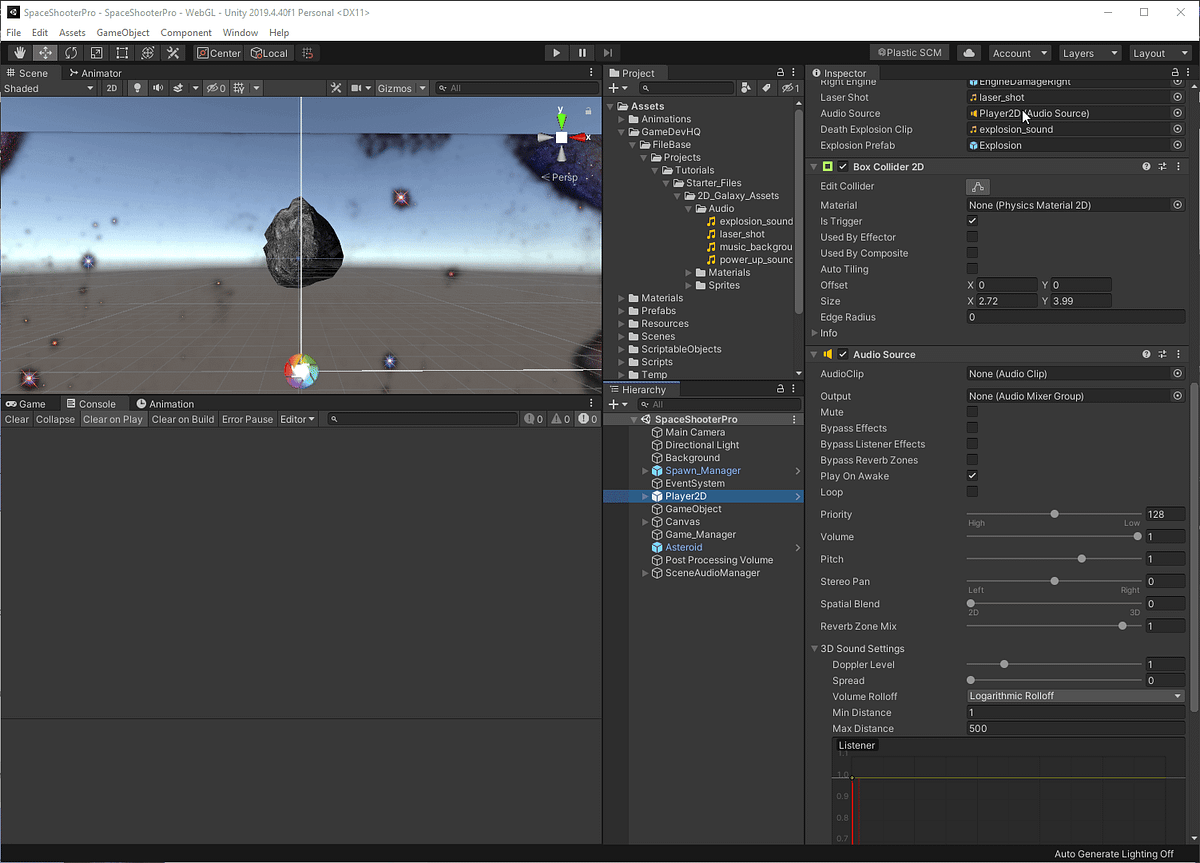Image resolution: width=1200 pixels, height=863 pixels.
Task: Select the Move tool in the toolbar
Action: [x=44, y=52]
